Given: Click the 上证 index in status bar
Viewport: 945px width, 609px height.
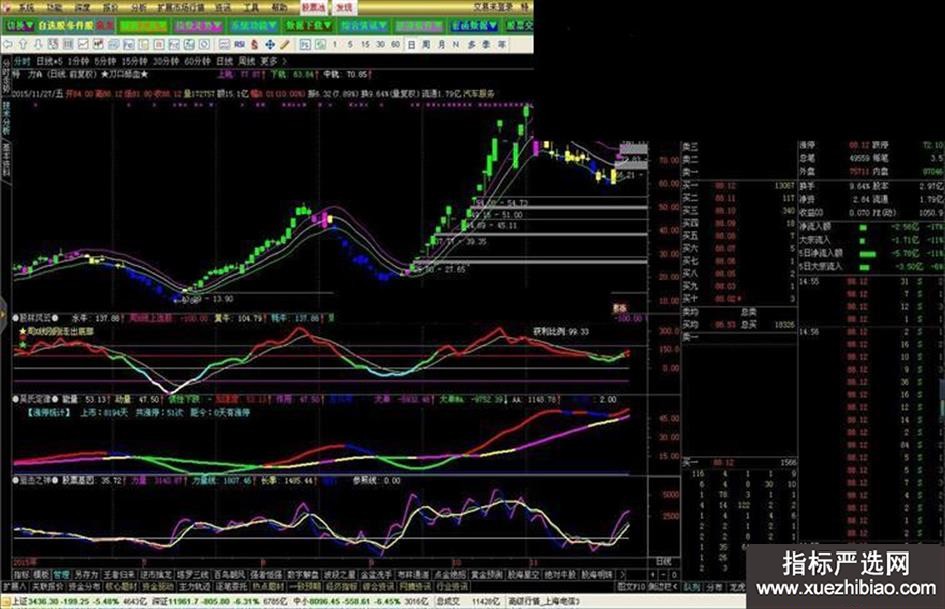Looking at the screenshot, I should (x=80, y=601).
